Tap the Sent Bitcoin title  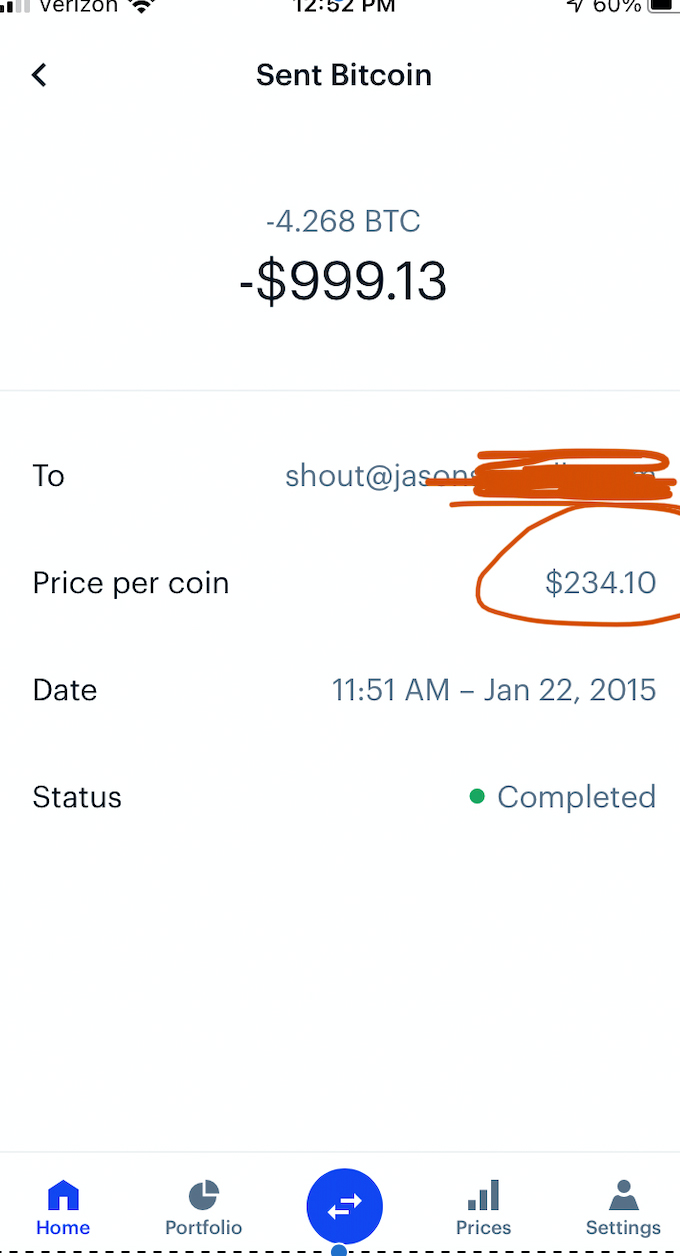[x=343, y=75]
